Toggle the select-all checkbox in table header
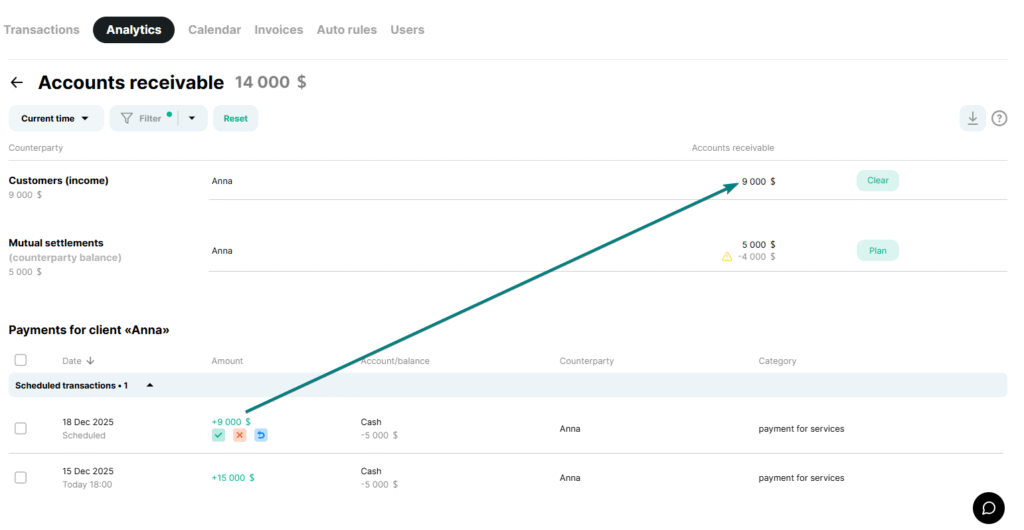 [x=21, y=360]
